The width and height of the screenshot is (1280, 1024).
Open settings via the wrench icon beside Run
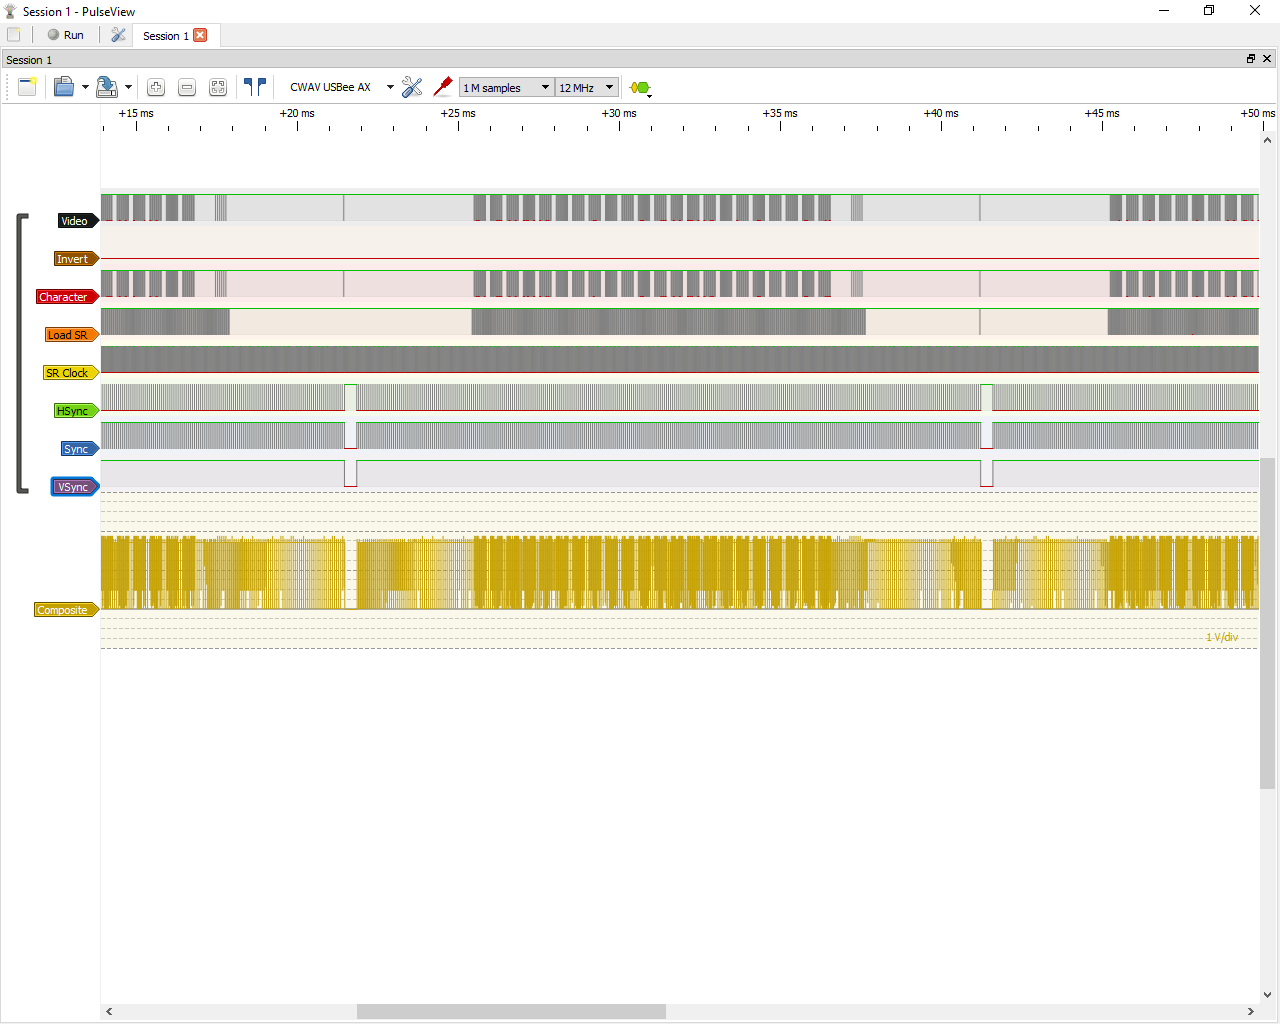[x=118, y=35]
